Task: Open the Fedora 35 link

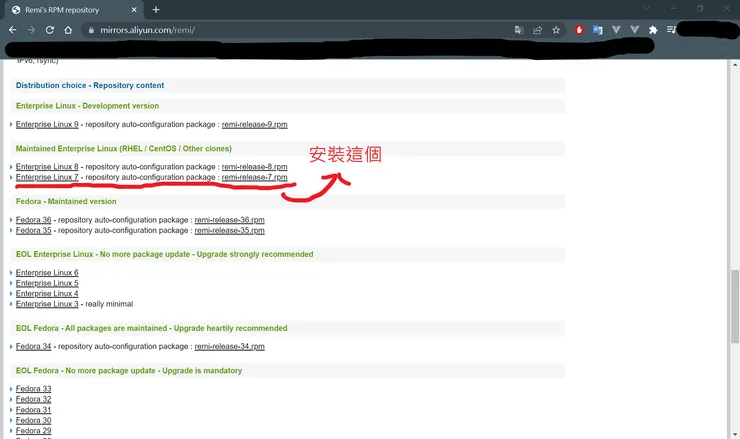Action: [x=34, y=230]
